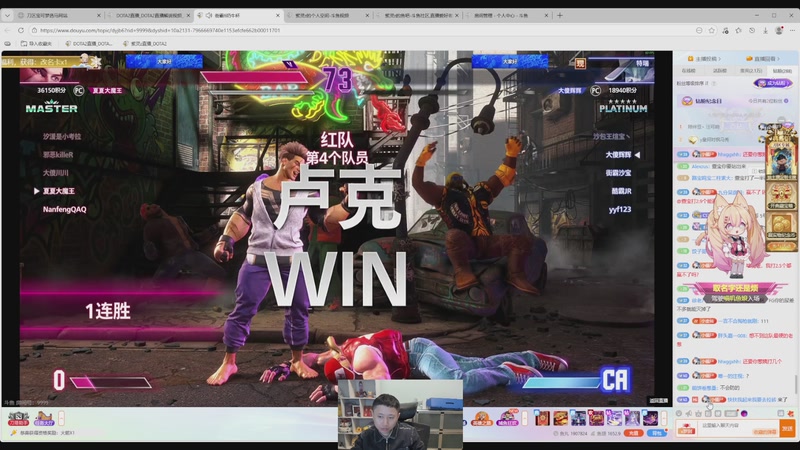Select the fourth gift in gift bar
This screenshot has width=800, height=450.
click(x=596, y=418)
